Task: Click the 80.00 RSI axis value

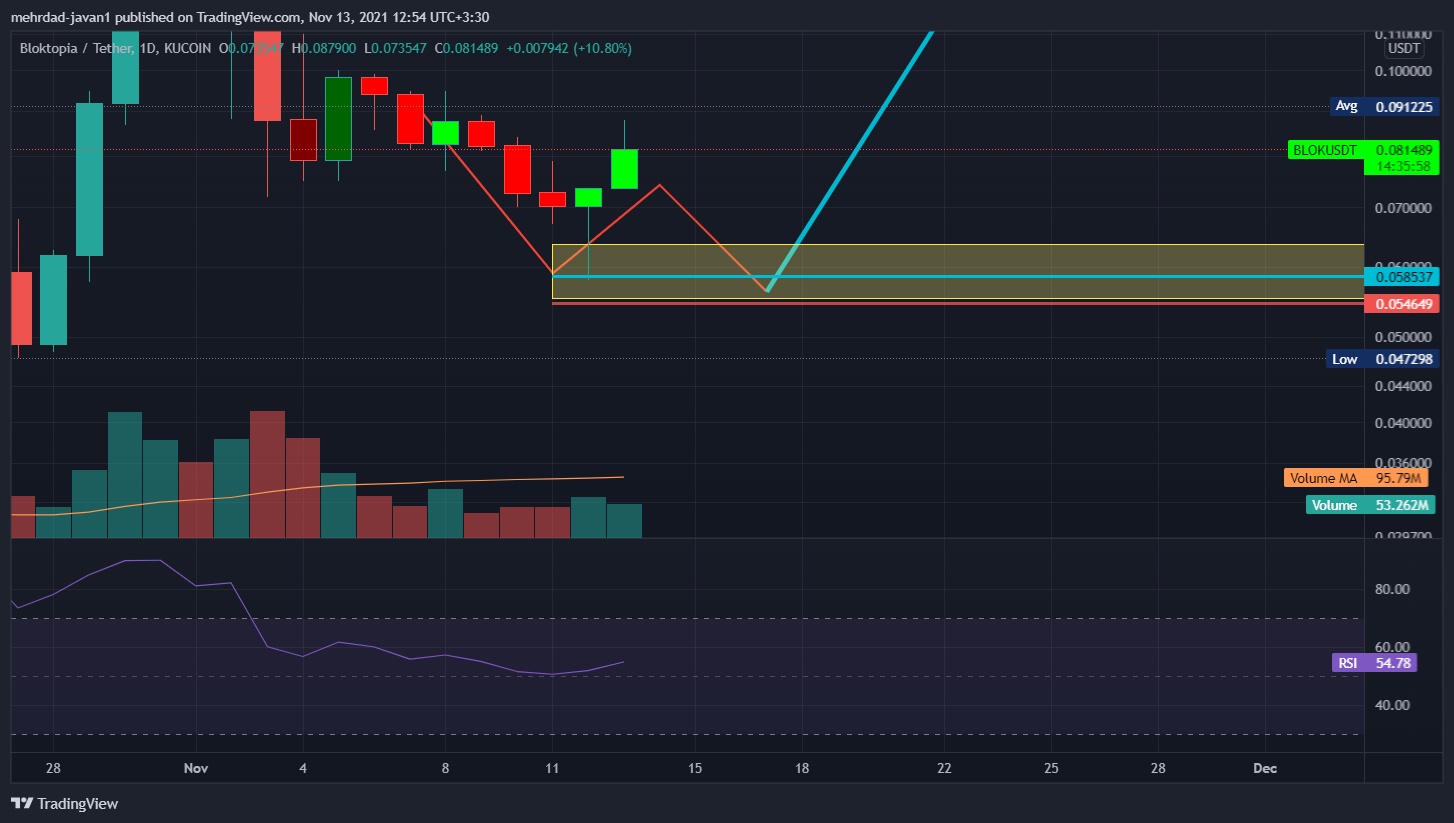Action: (1393, 589)
